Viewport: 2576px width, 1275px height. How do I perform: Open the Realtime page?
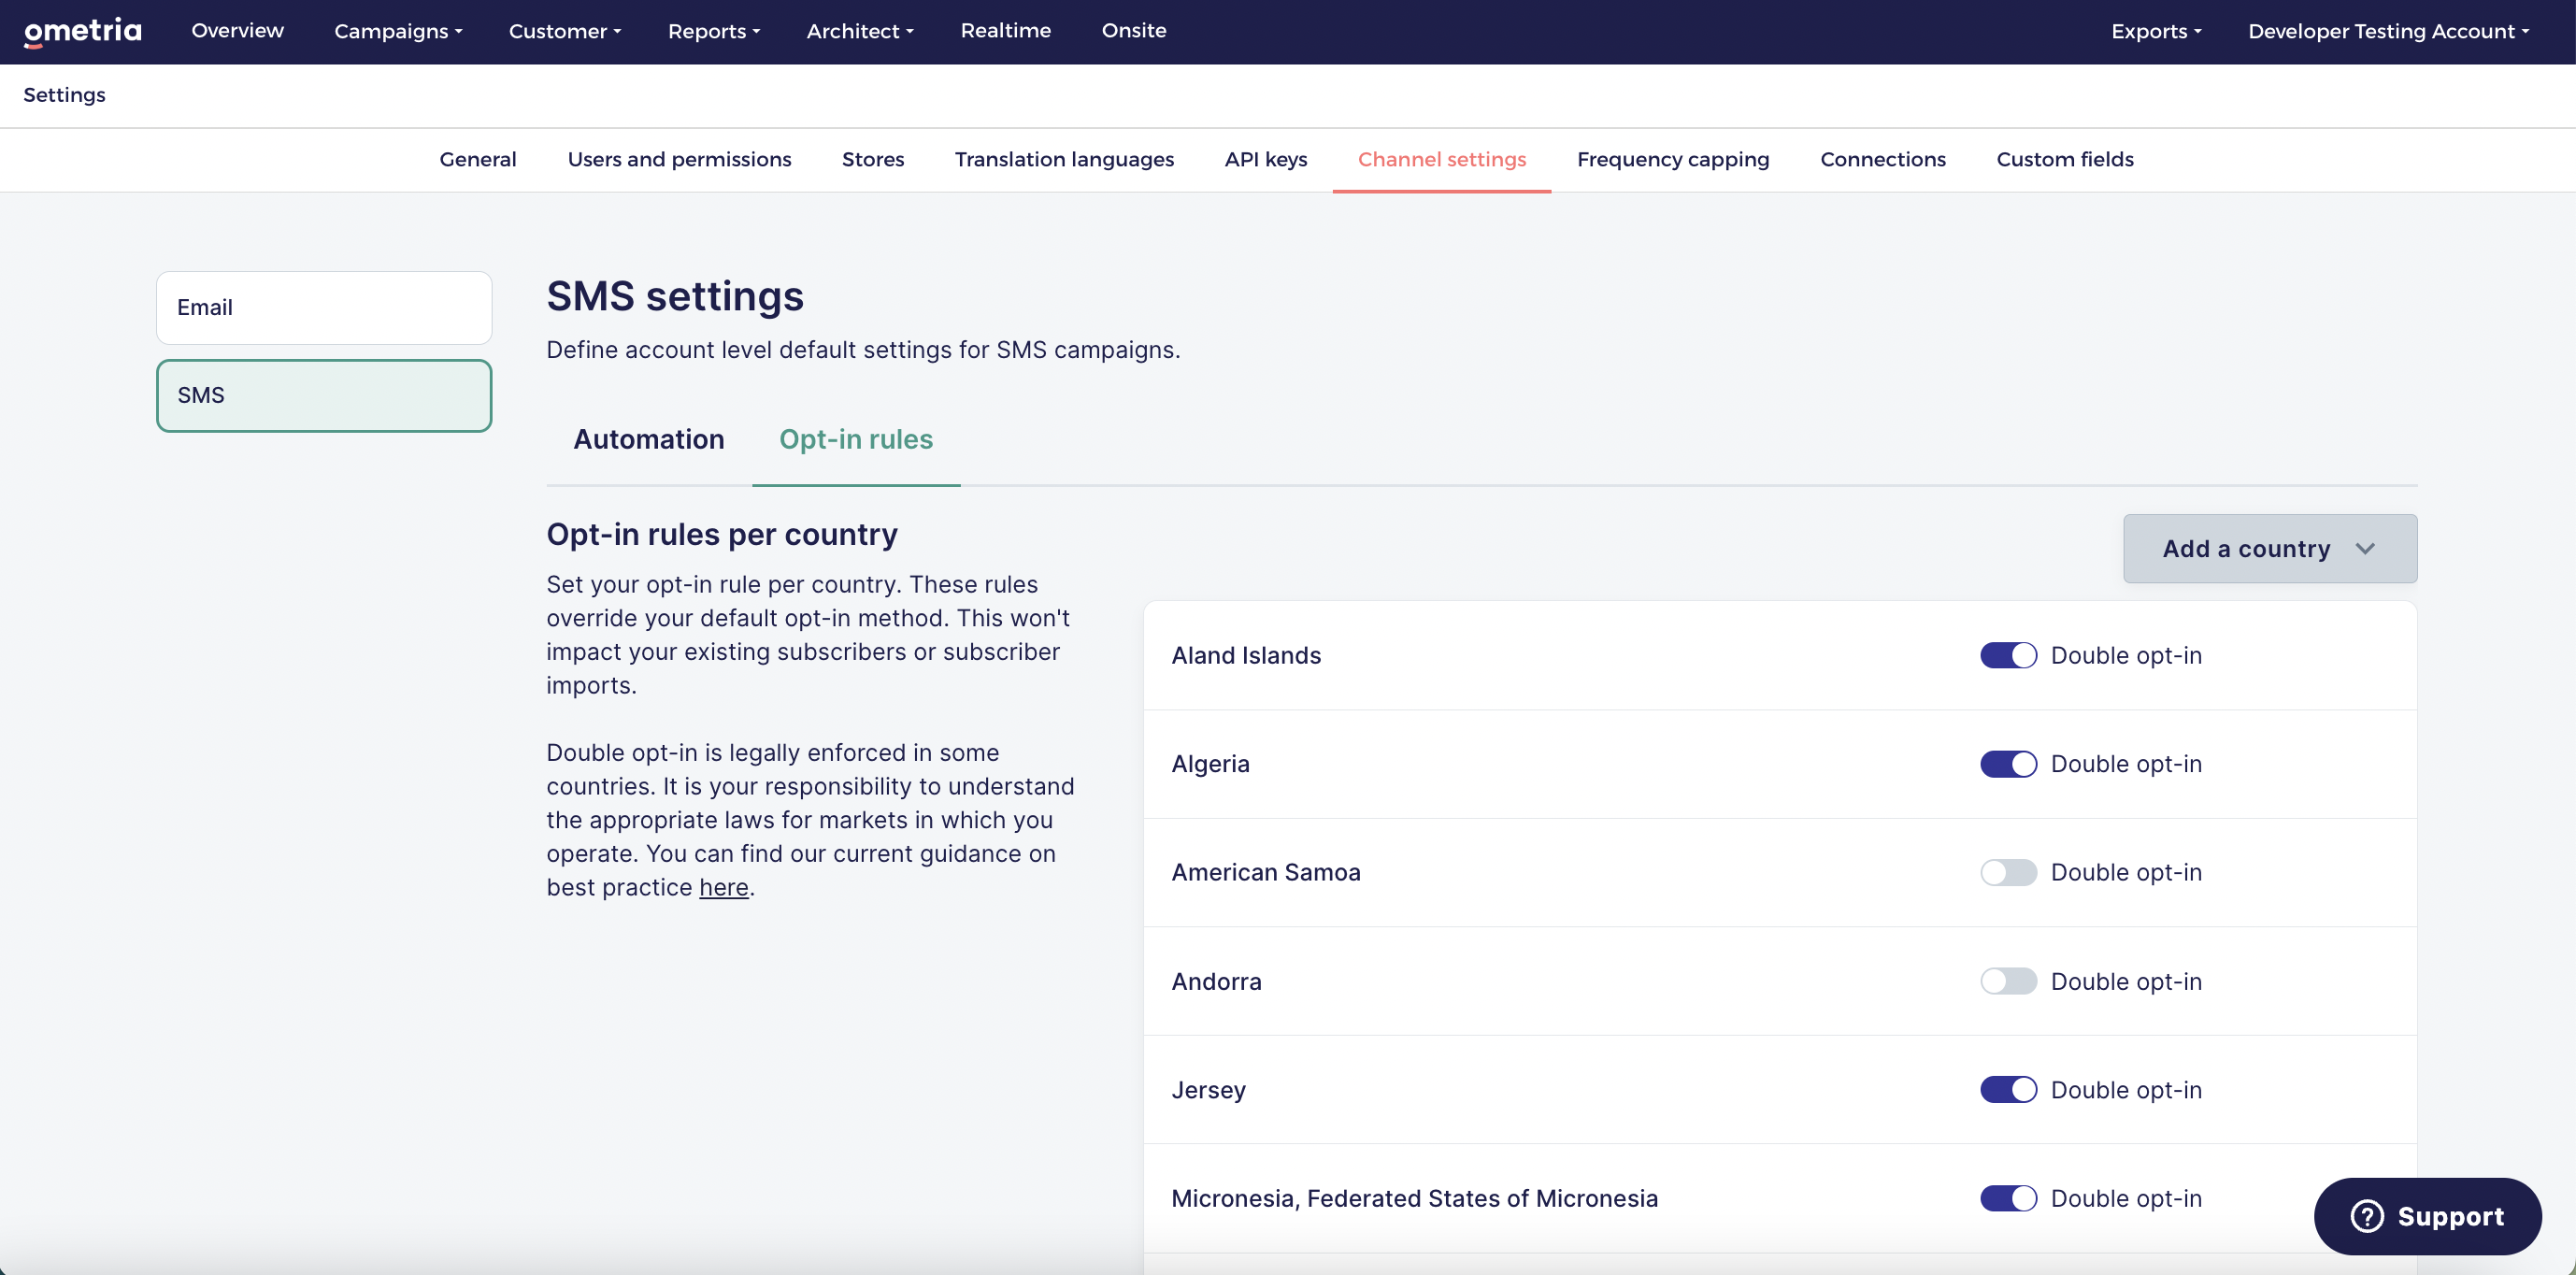coord(1006,31)
